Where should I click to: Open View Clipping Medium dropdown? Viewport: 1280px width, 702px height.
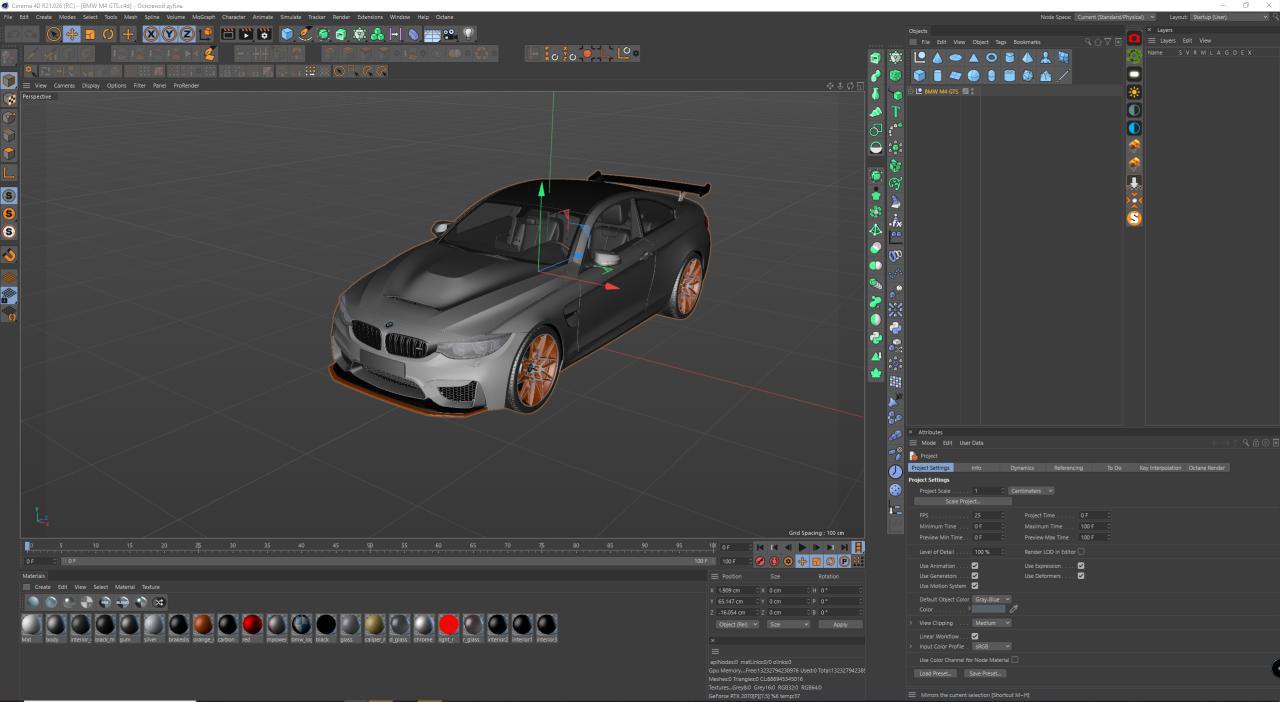point(992,623)
